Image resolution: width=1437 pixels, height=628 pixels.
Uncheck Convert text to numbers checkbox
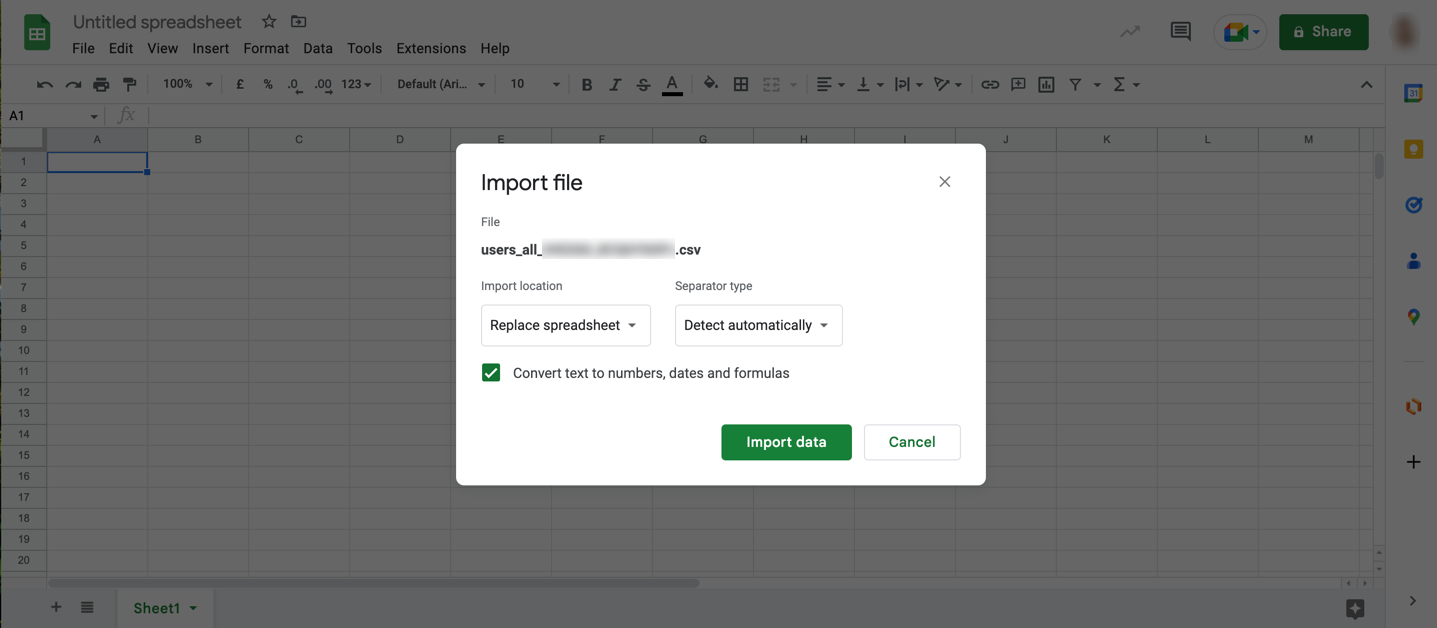(x=491, y=373)
